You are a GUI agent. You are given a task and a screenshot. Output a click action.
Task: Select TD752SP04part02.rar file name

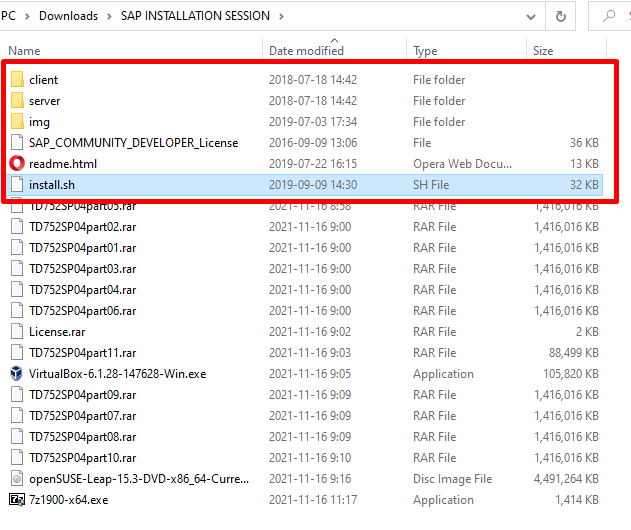coord(82,227)
